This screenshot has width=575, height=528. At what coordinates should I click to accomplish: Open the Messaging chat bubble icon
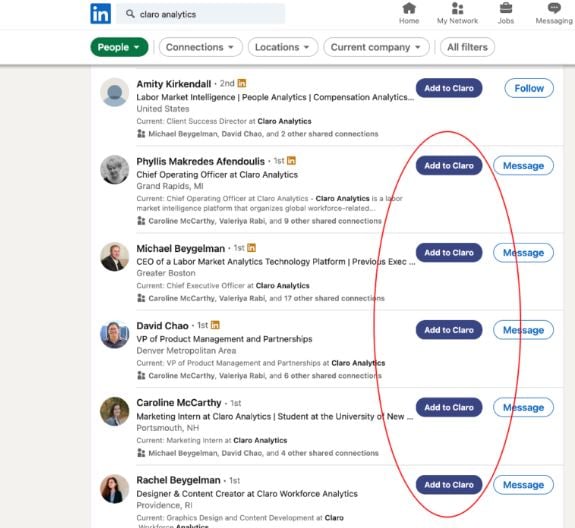point(554,8)
